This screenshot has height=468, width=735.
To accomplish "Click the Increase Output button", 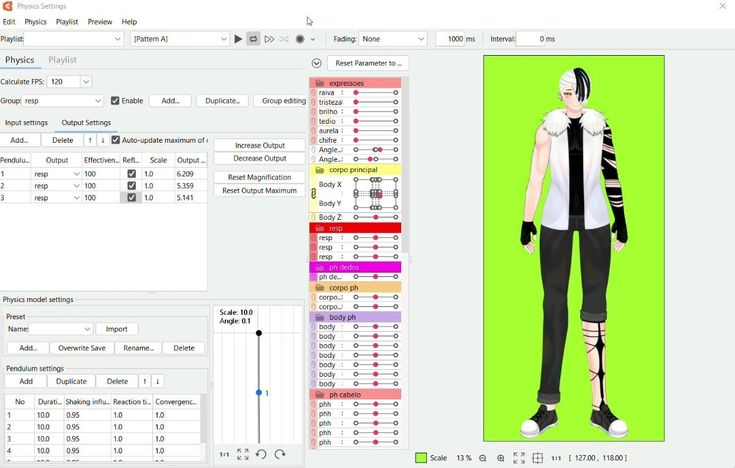I will (x=259, y=145).
